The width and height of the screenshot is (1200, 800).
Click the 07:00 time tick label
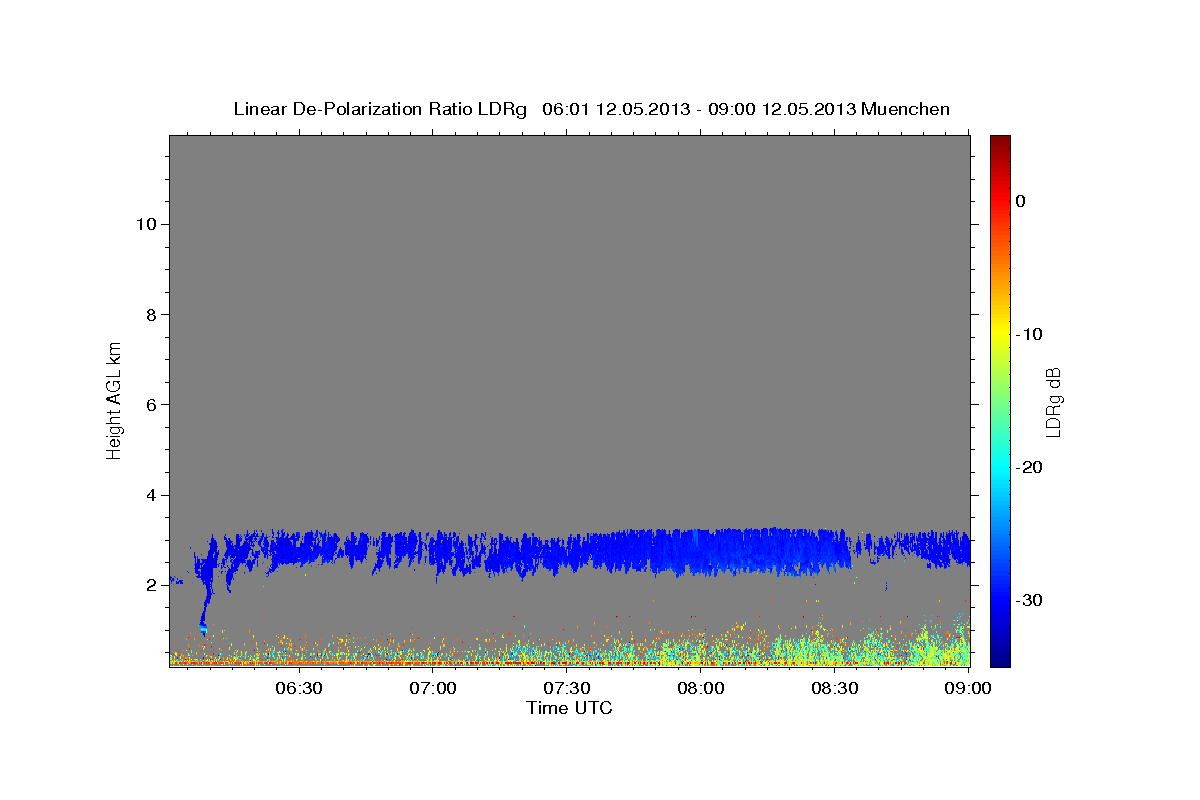coord(434,688)
